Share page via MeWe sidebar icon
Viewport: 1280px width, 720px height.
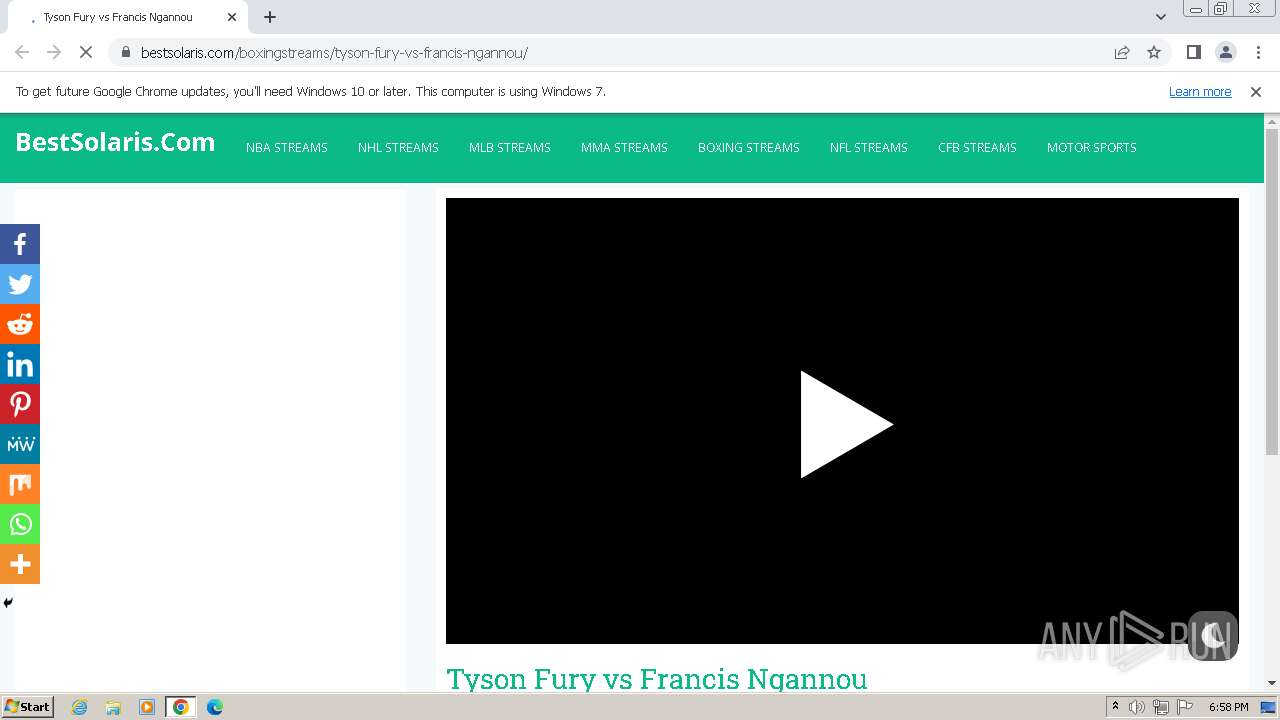click(x=20, y=444)
